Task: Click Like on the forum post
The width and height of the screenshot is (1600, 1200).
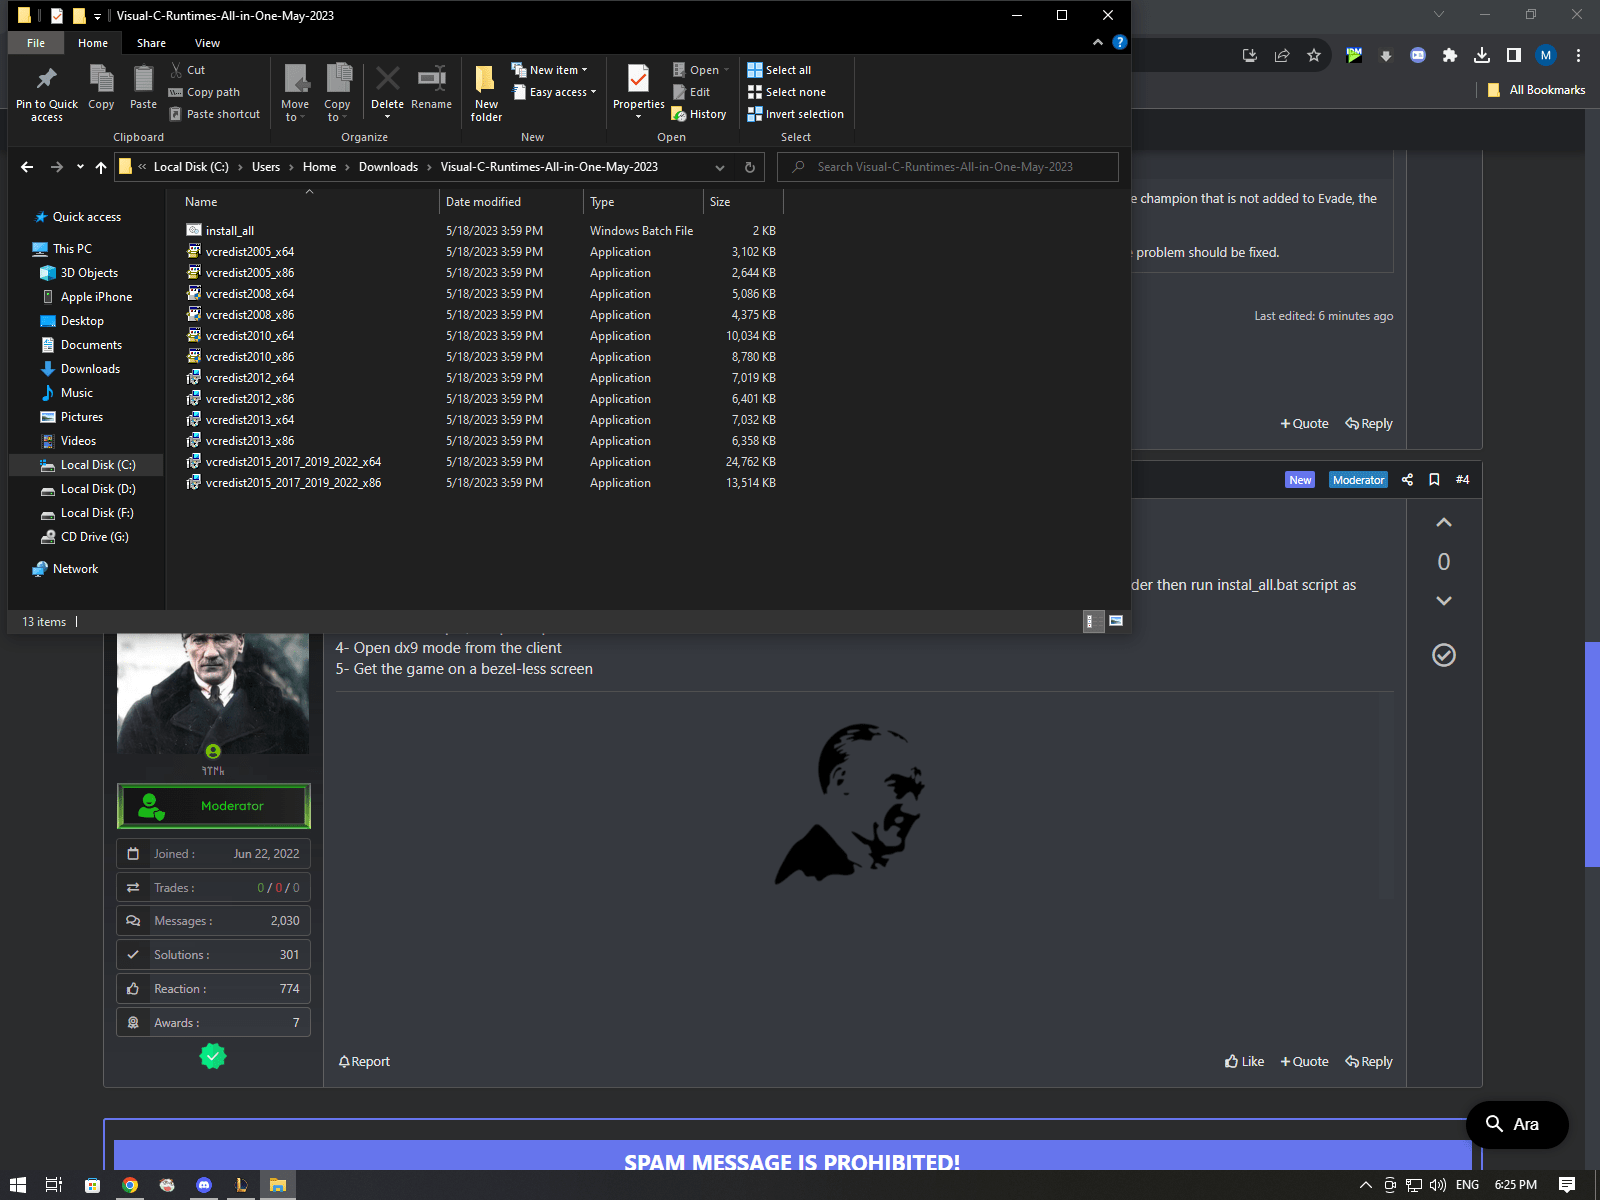Action: coord(1244,1062)
